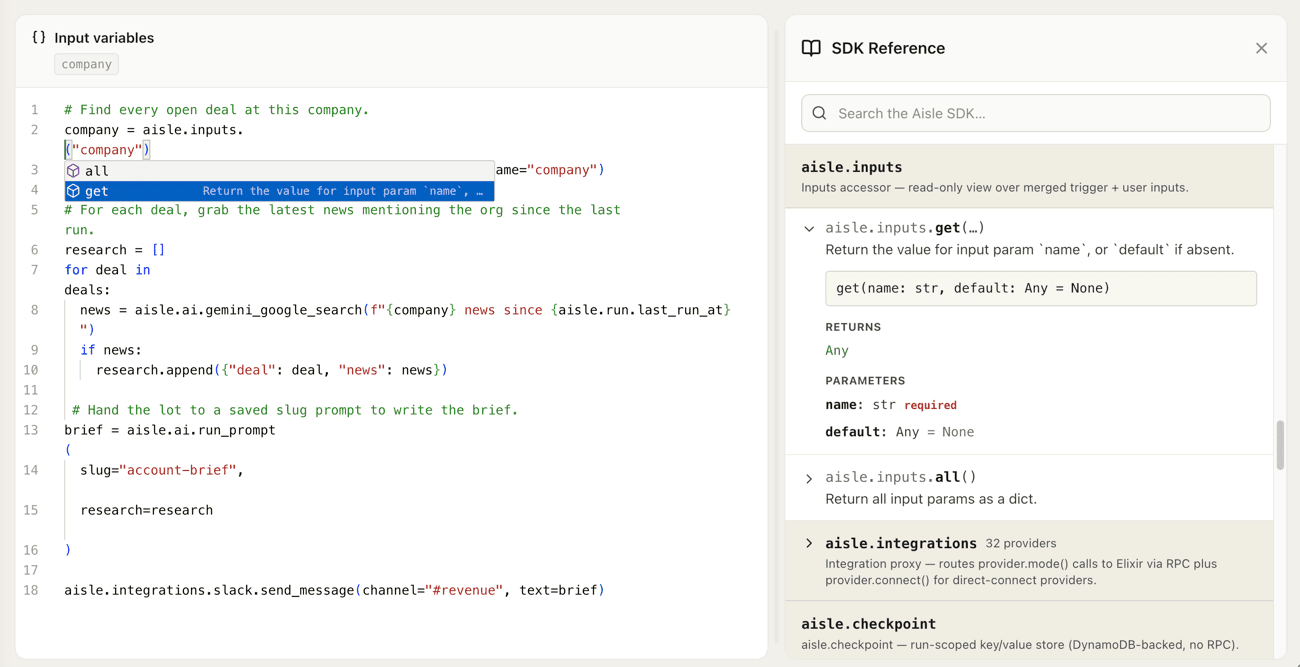1300x667 pixels.
Task: Click the Input variables braces icon
Action: [39, 37]
